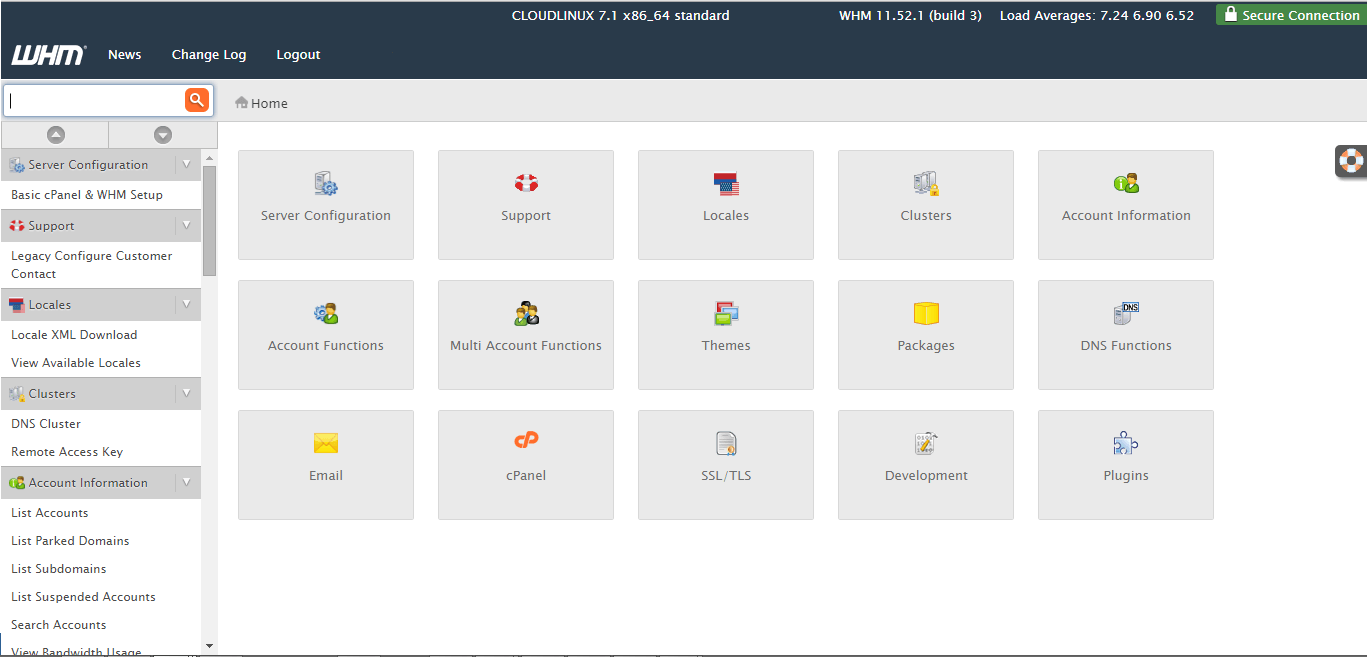Select the cPanel icon tile
The height and width of the screenshot is (657, 1367).
point(525,465)
